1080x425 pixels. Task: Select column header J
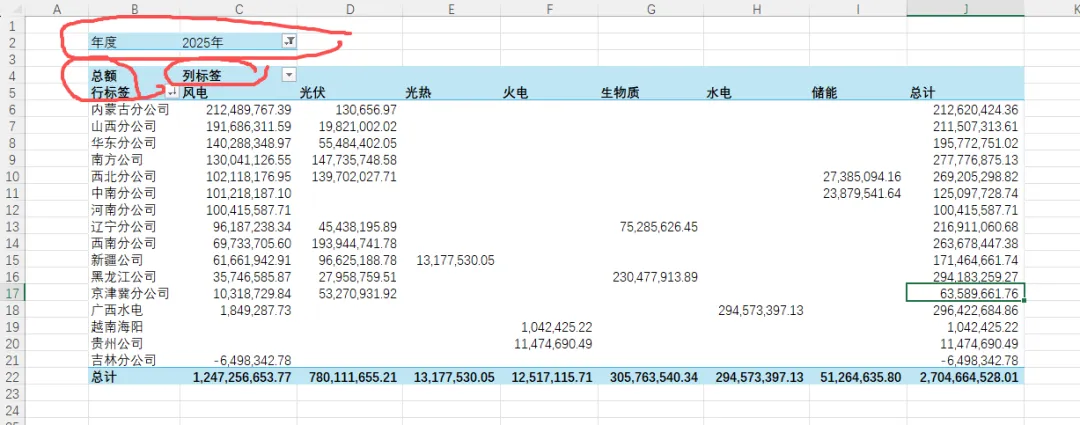[x=965, y=8]
